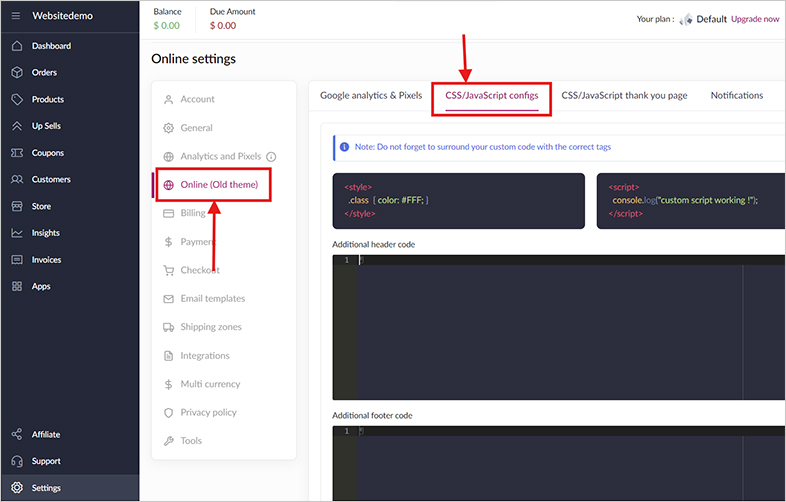This screenshot has height=502, width=786.
Task: Click the Websitedemo store name
Action: point(62,16)
